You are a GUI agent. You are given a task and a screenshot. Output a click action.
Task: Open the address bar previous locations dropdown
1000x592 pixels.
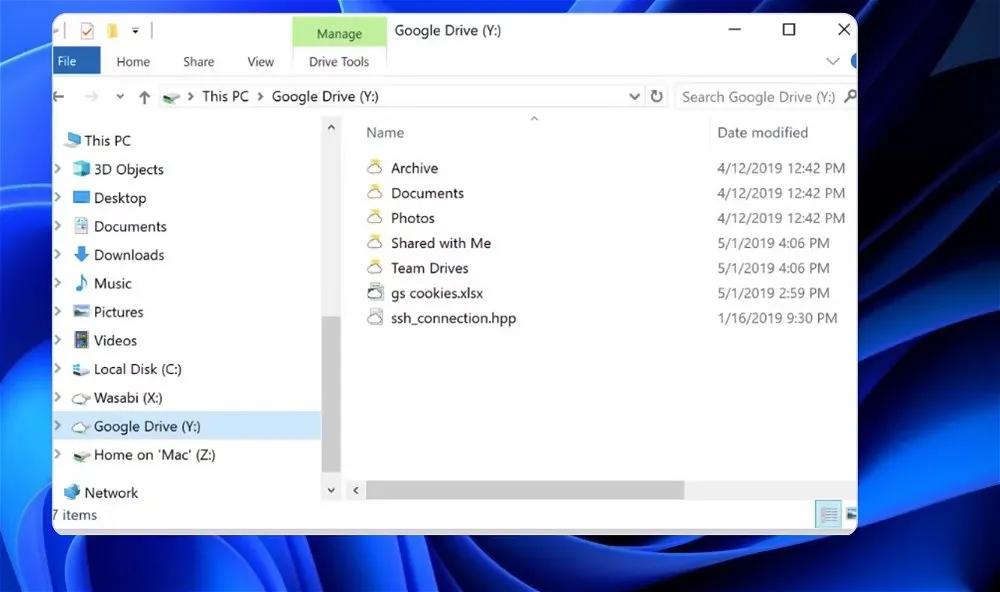[635, 96]
